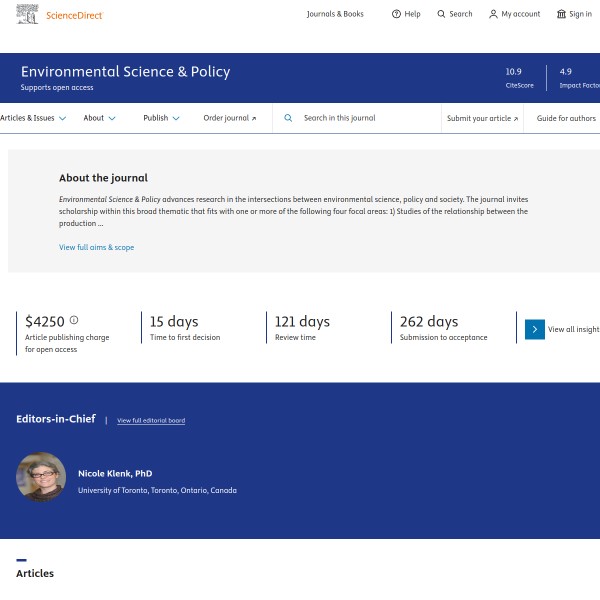
Task: Open the Order journal link
Action: click(x=229, y=118)
